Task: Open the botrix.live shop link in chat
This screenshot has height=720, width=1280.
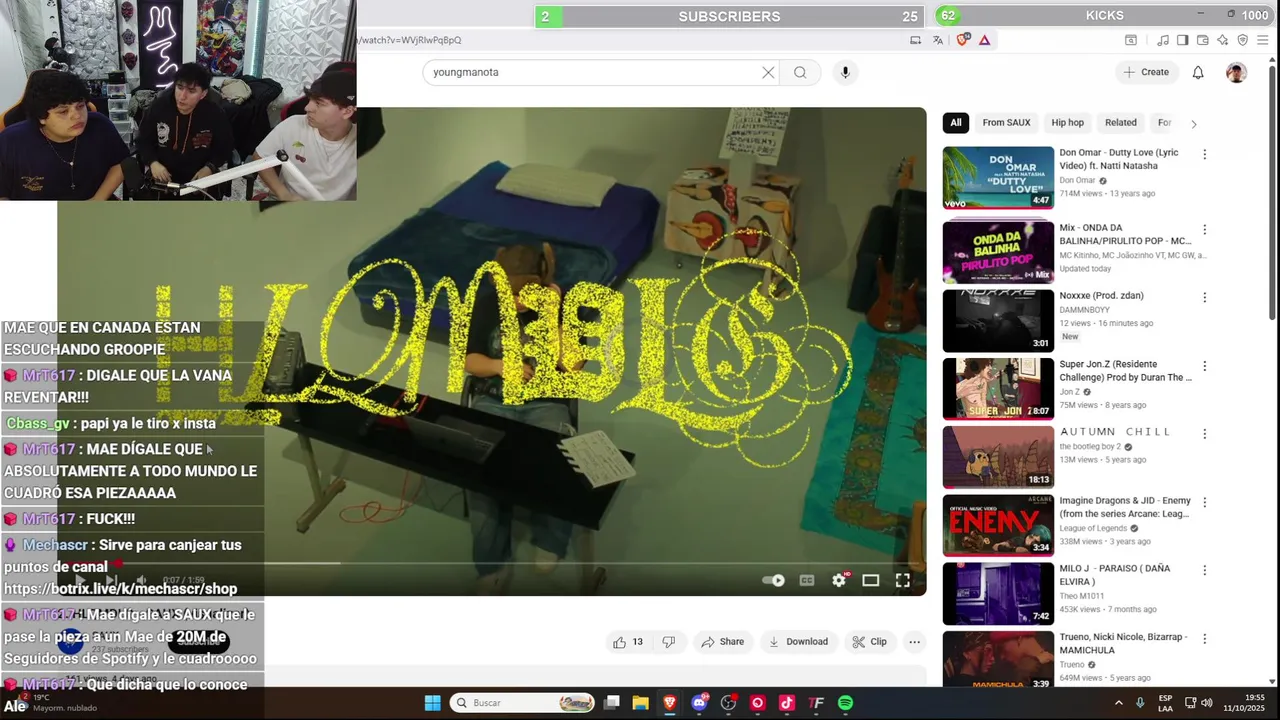Action: [x=120, y=589]
